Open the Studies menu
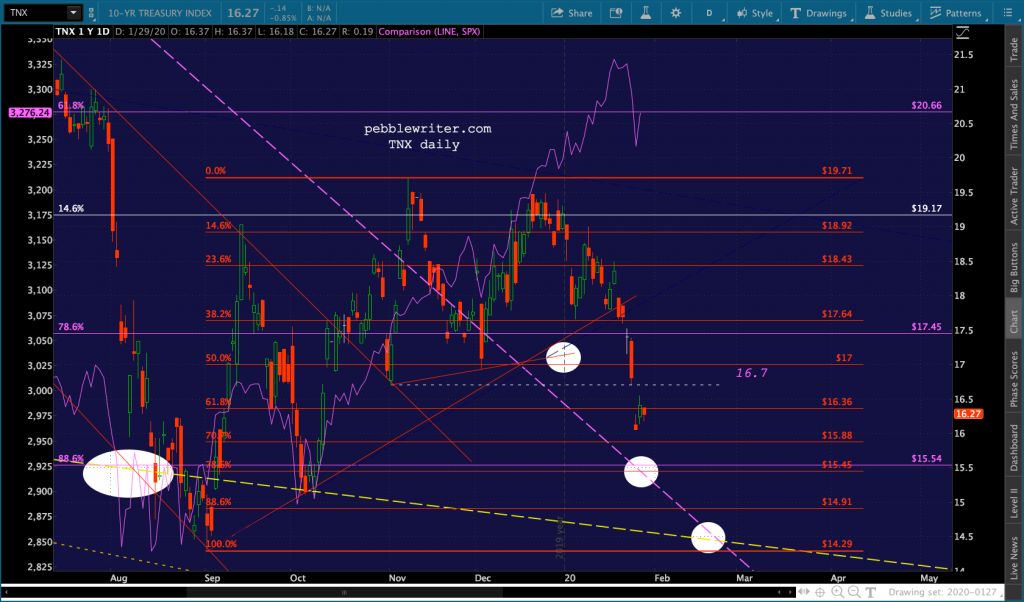The image size is (1024, 602). click(x=889, y=13)
